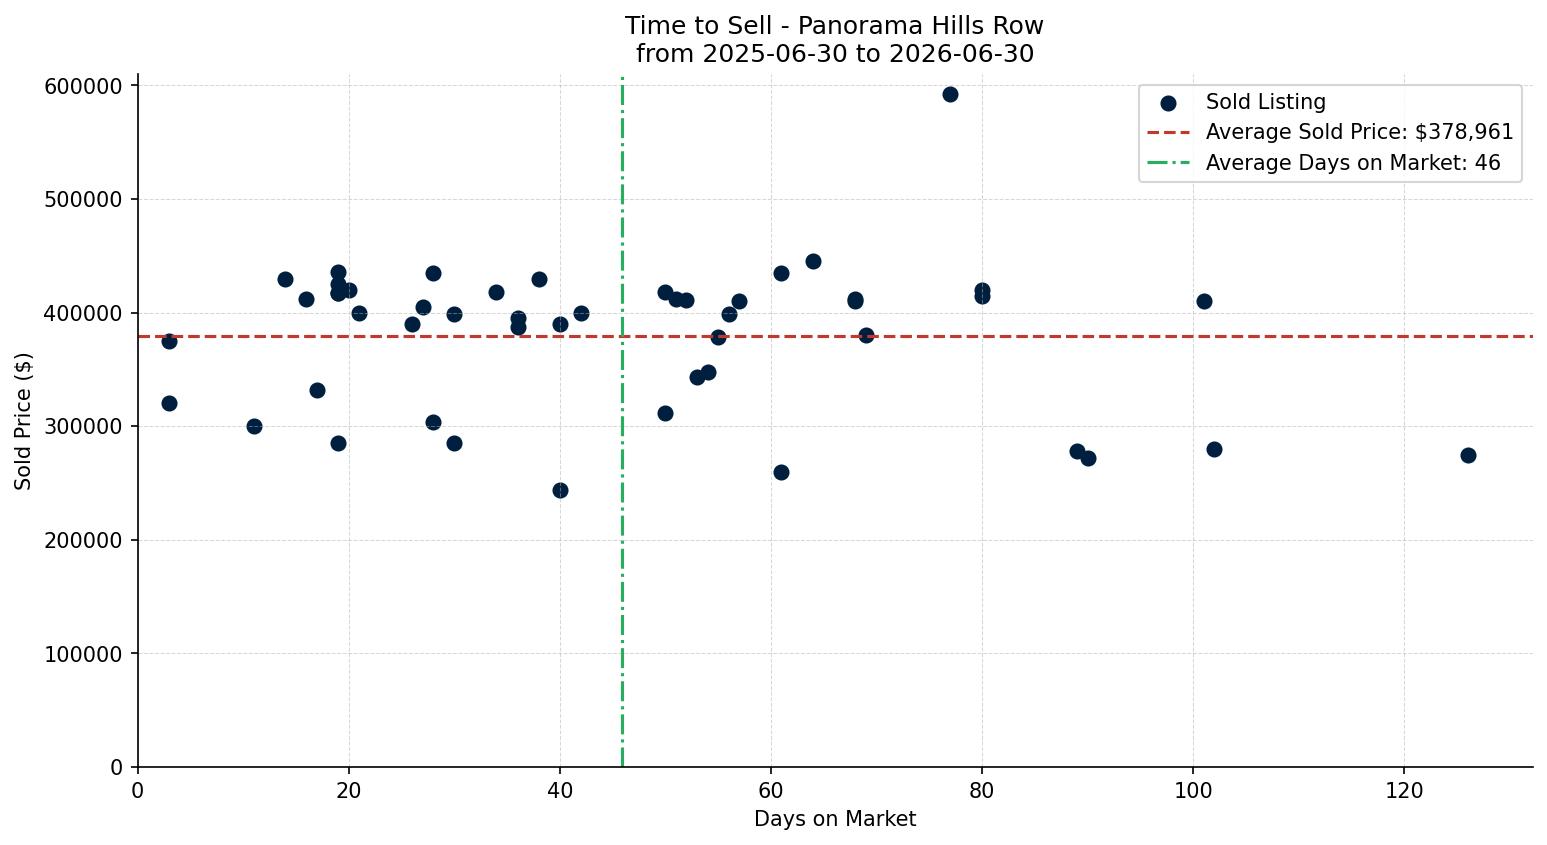Click the date range subtitle text

pos(834,54)
